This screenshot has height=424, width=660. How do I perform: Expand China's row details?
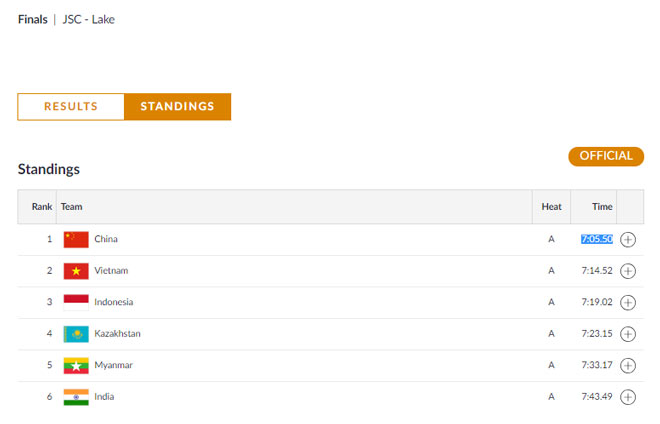coord(628,239)
